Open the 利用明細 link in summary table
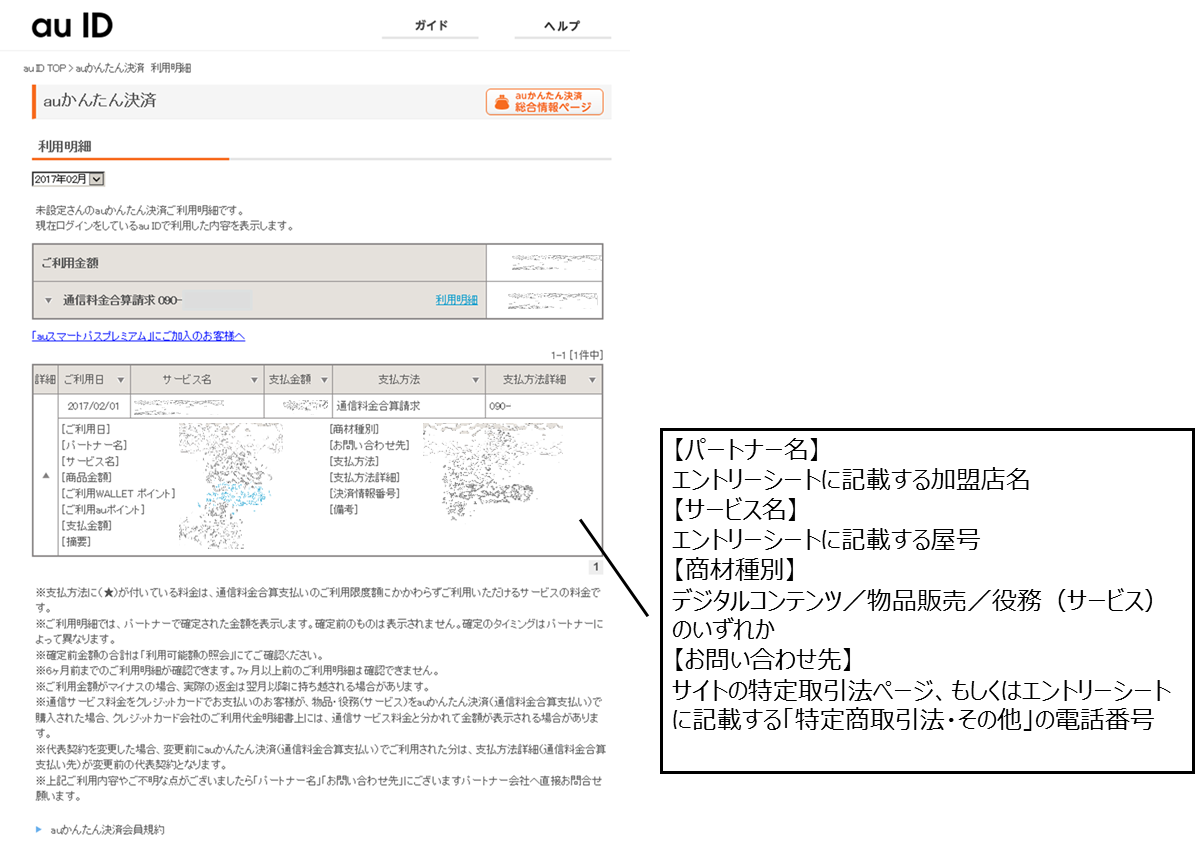This screenshot has height=855, width=1195. click(x=454, y=299)
